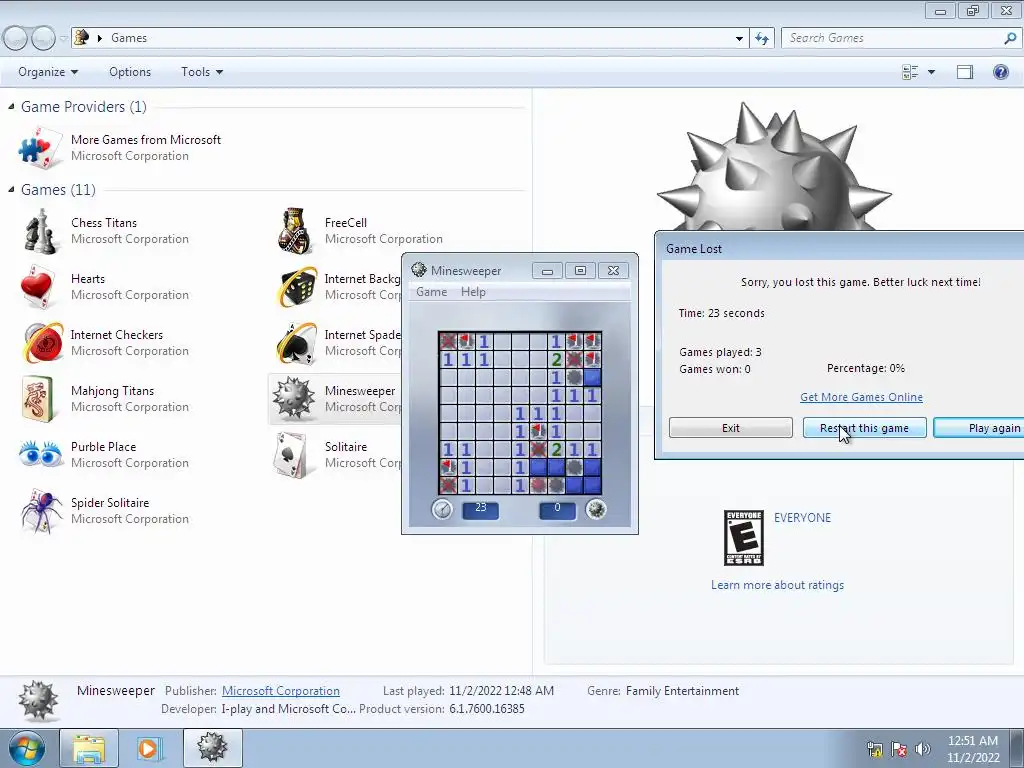Image resolution: width=1024 pixels, height=768 pixels.
Task: Click the mine counter icon under board
Action: click(596, 509)
